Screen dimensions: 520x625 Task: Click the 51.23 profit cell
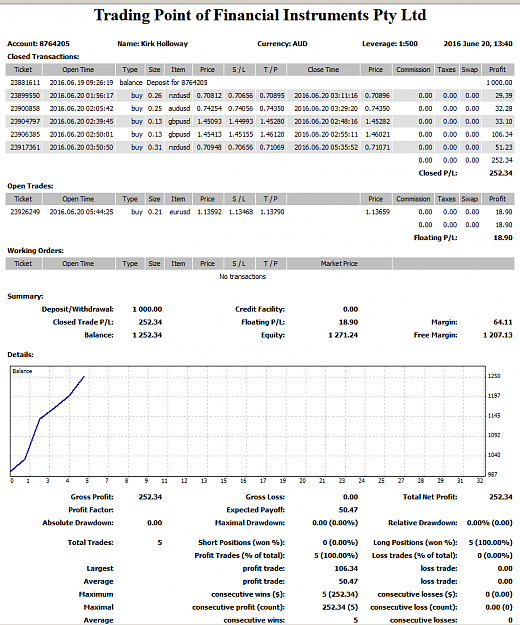click(x=504, y=147)
